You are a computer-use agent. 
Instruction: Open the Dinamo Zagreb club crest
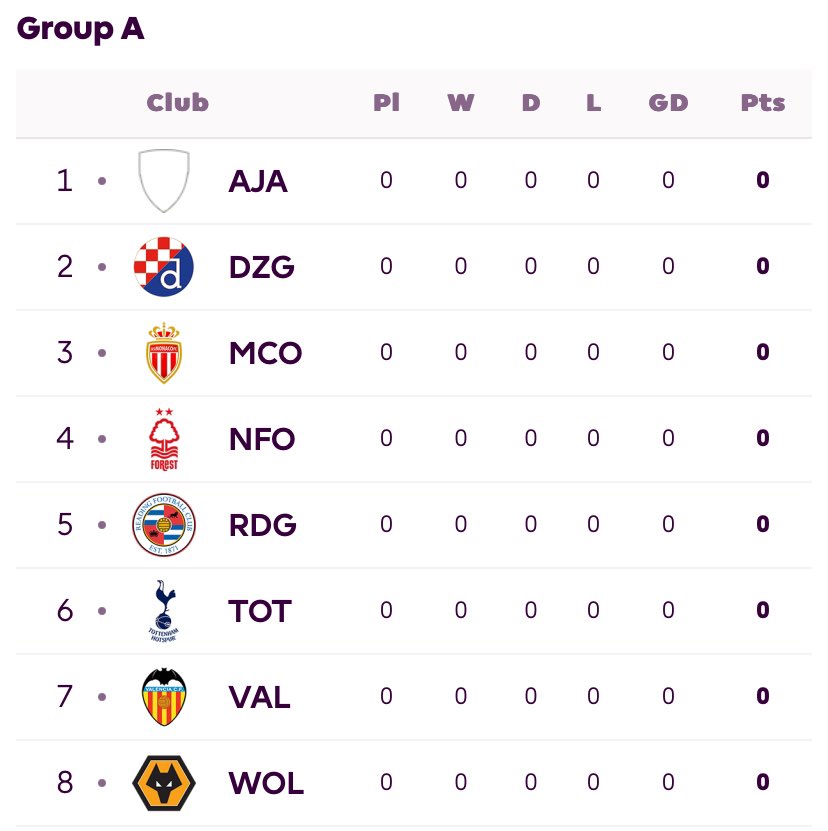pos(164,267)
